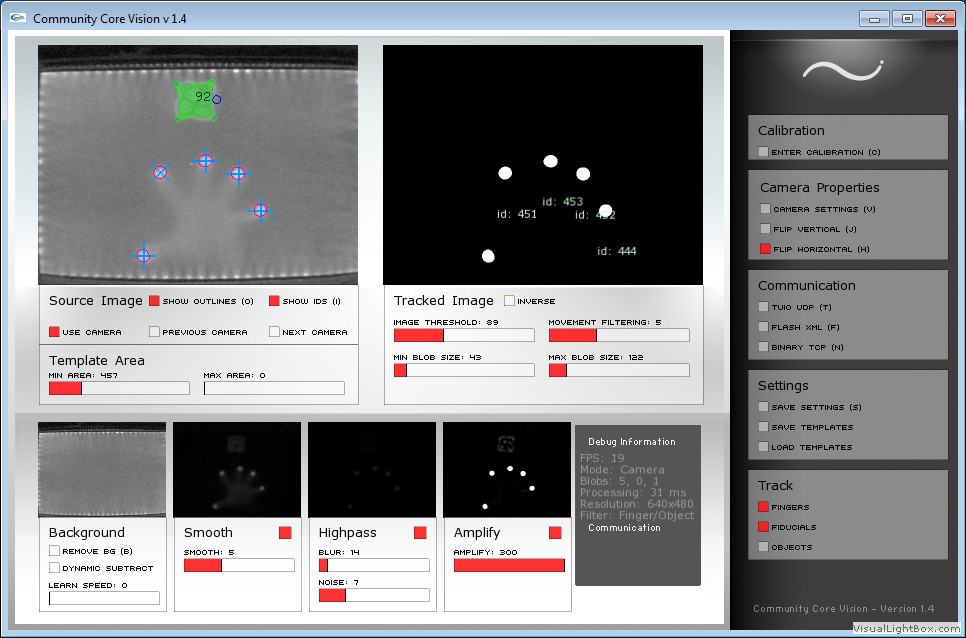Click the Min Blob Size slider
Image resolution: width=966 pixels, height=638 pixels.
pyautogui.click(x=464, y=370)
